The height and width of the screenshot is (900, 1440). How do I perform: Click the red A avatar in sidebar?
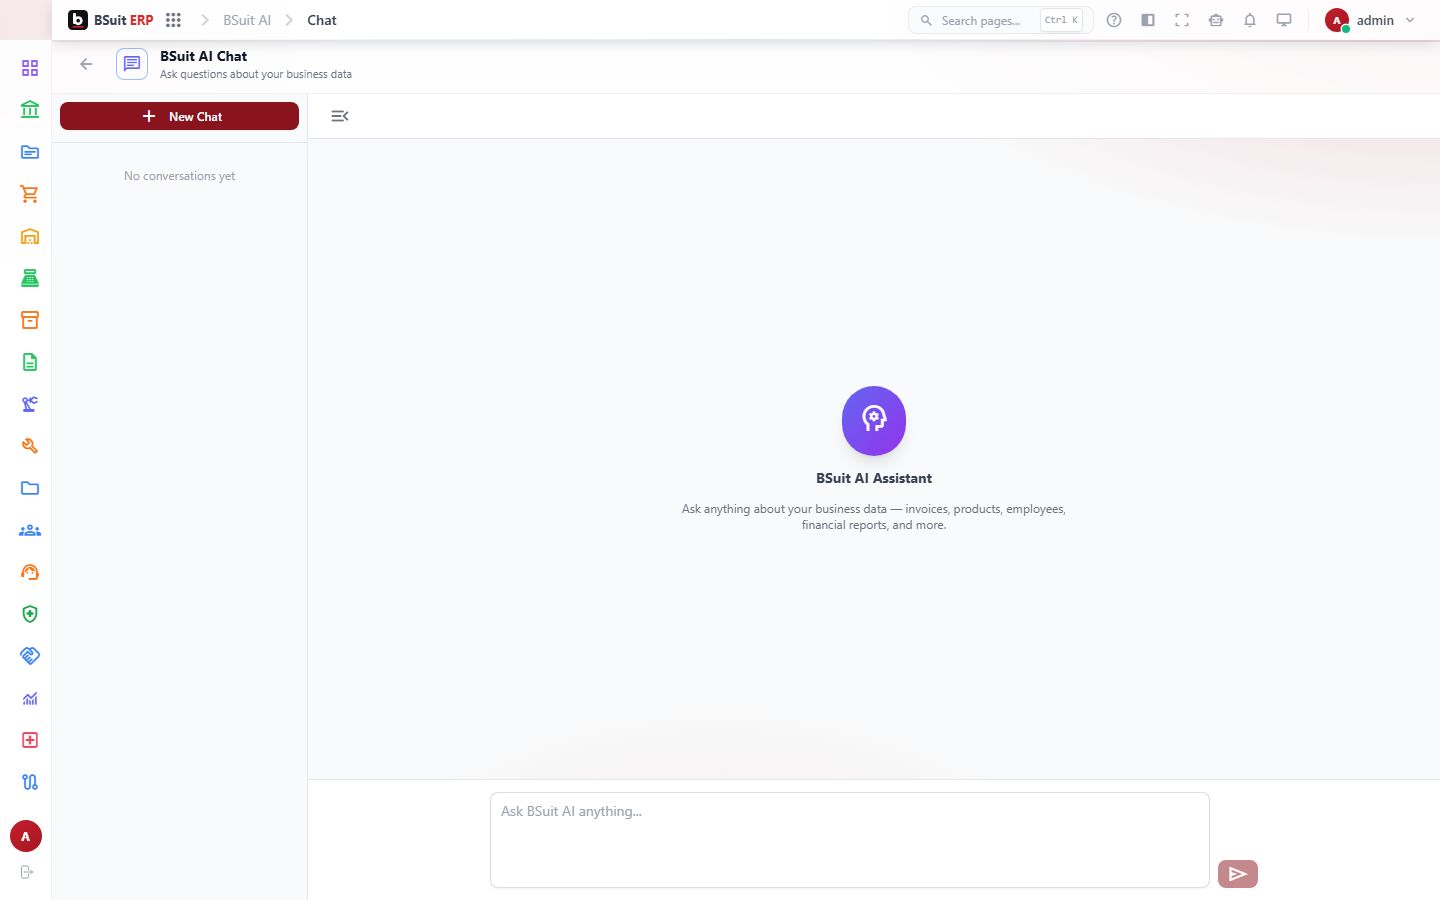point(26,836)
